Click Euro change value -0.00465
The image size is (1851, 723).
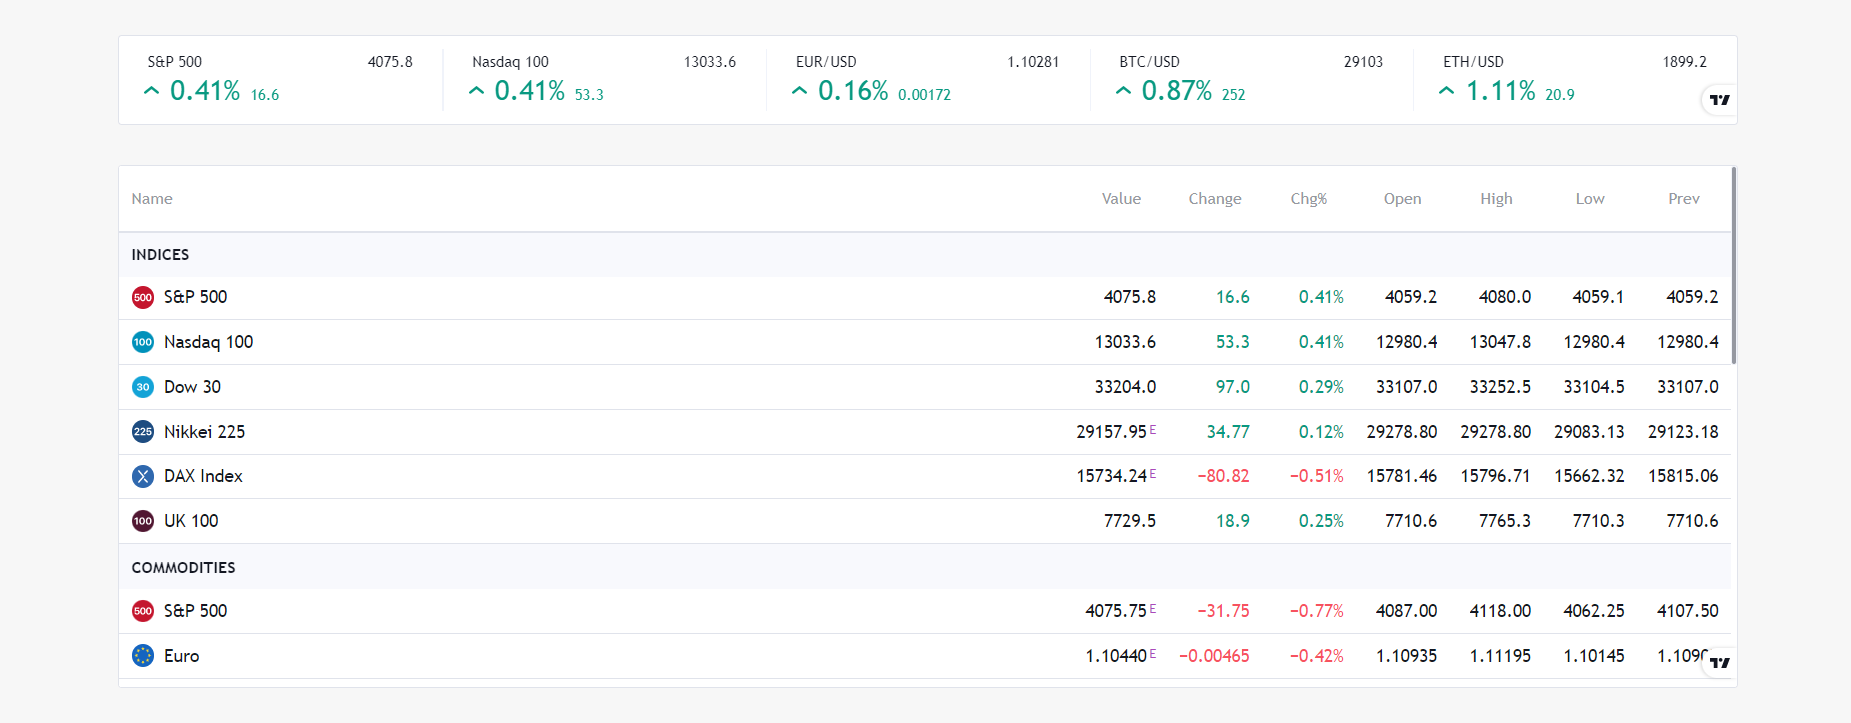coord(1214,656)
